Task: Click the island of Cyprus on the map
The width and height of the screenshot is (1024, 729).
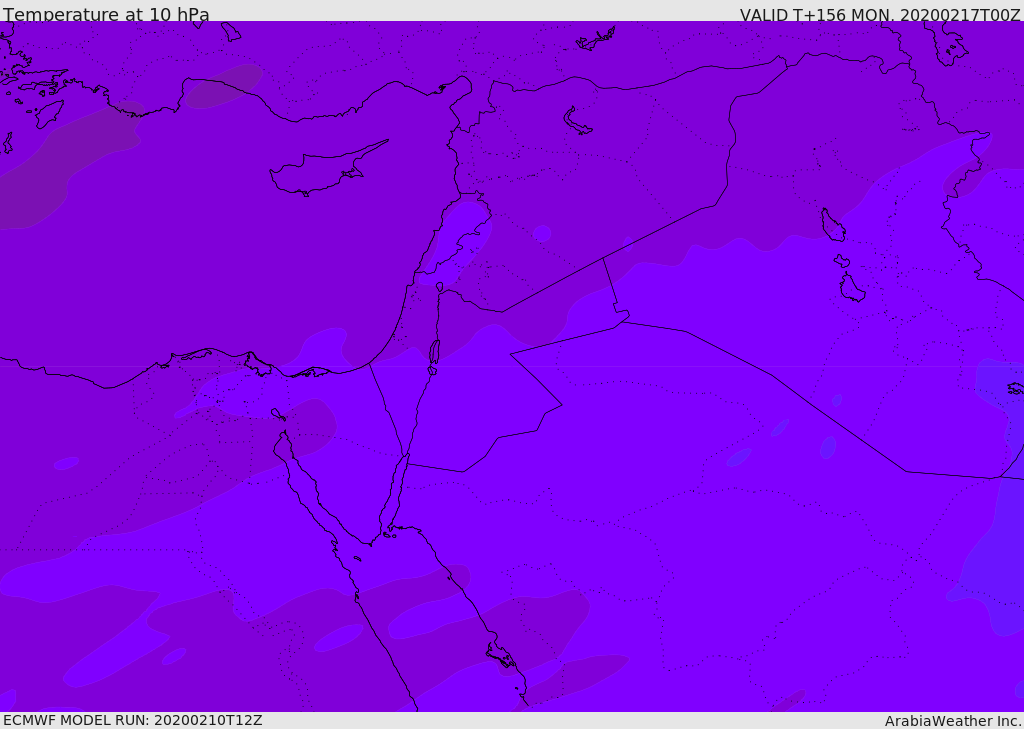Action: click(x=327, y=170)
